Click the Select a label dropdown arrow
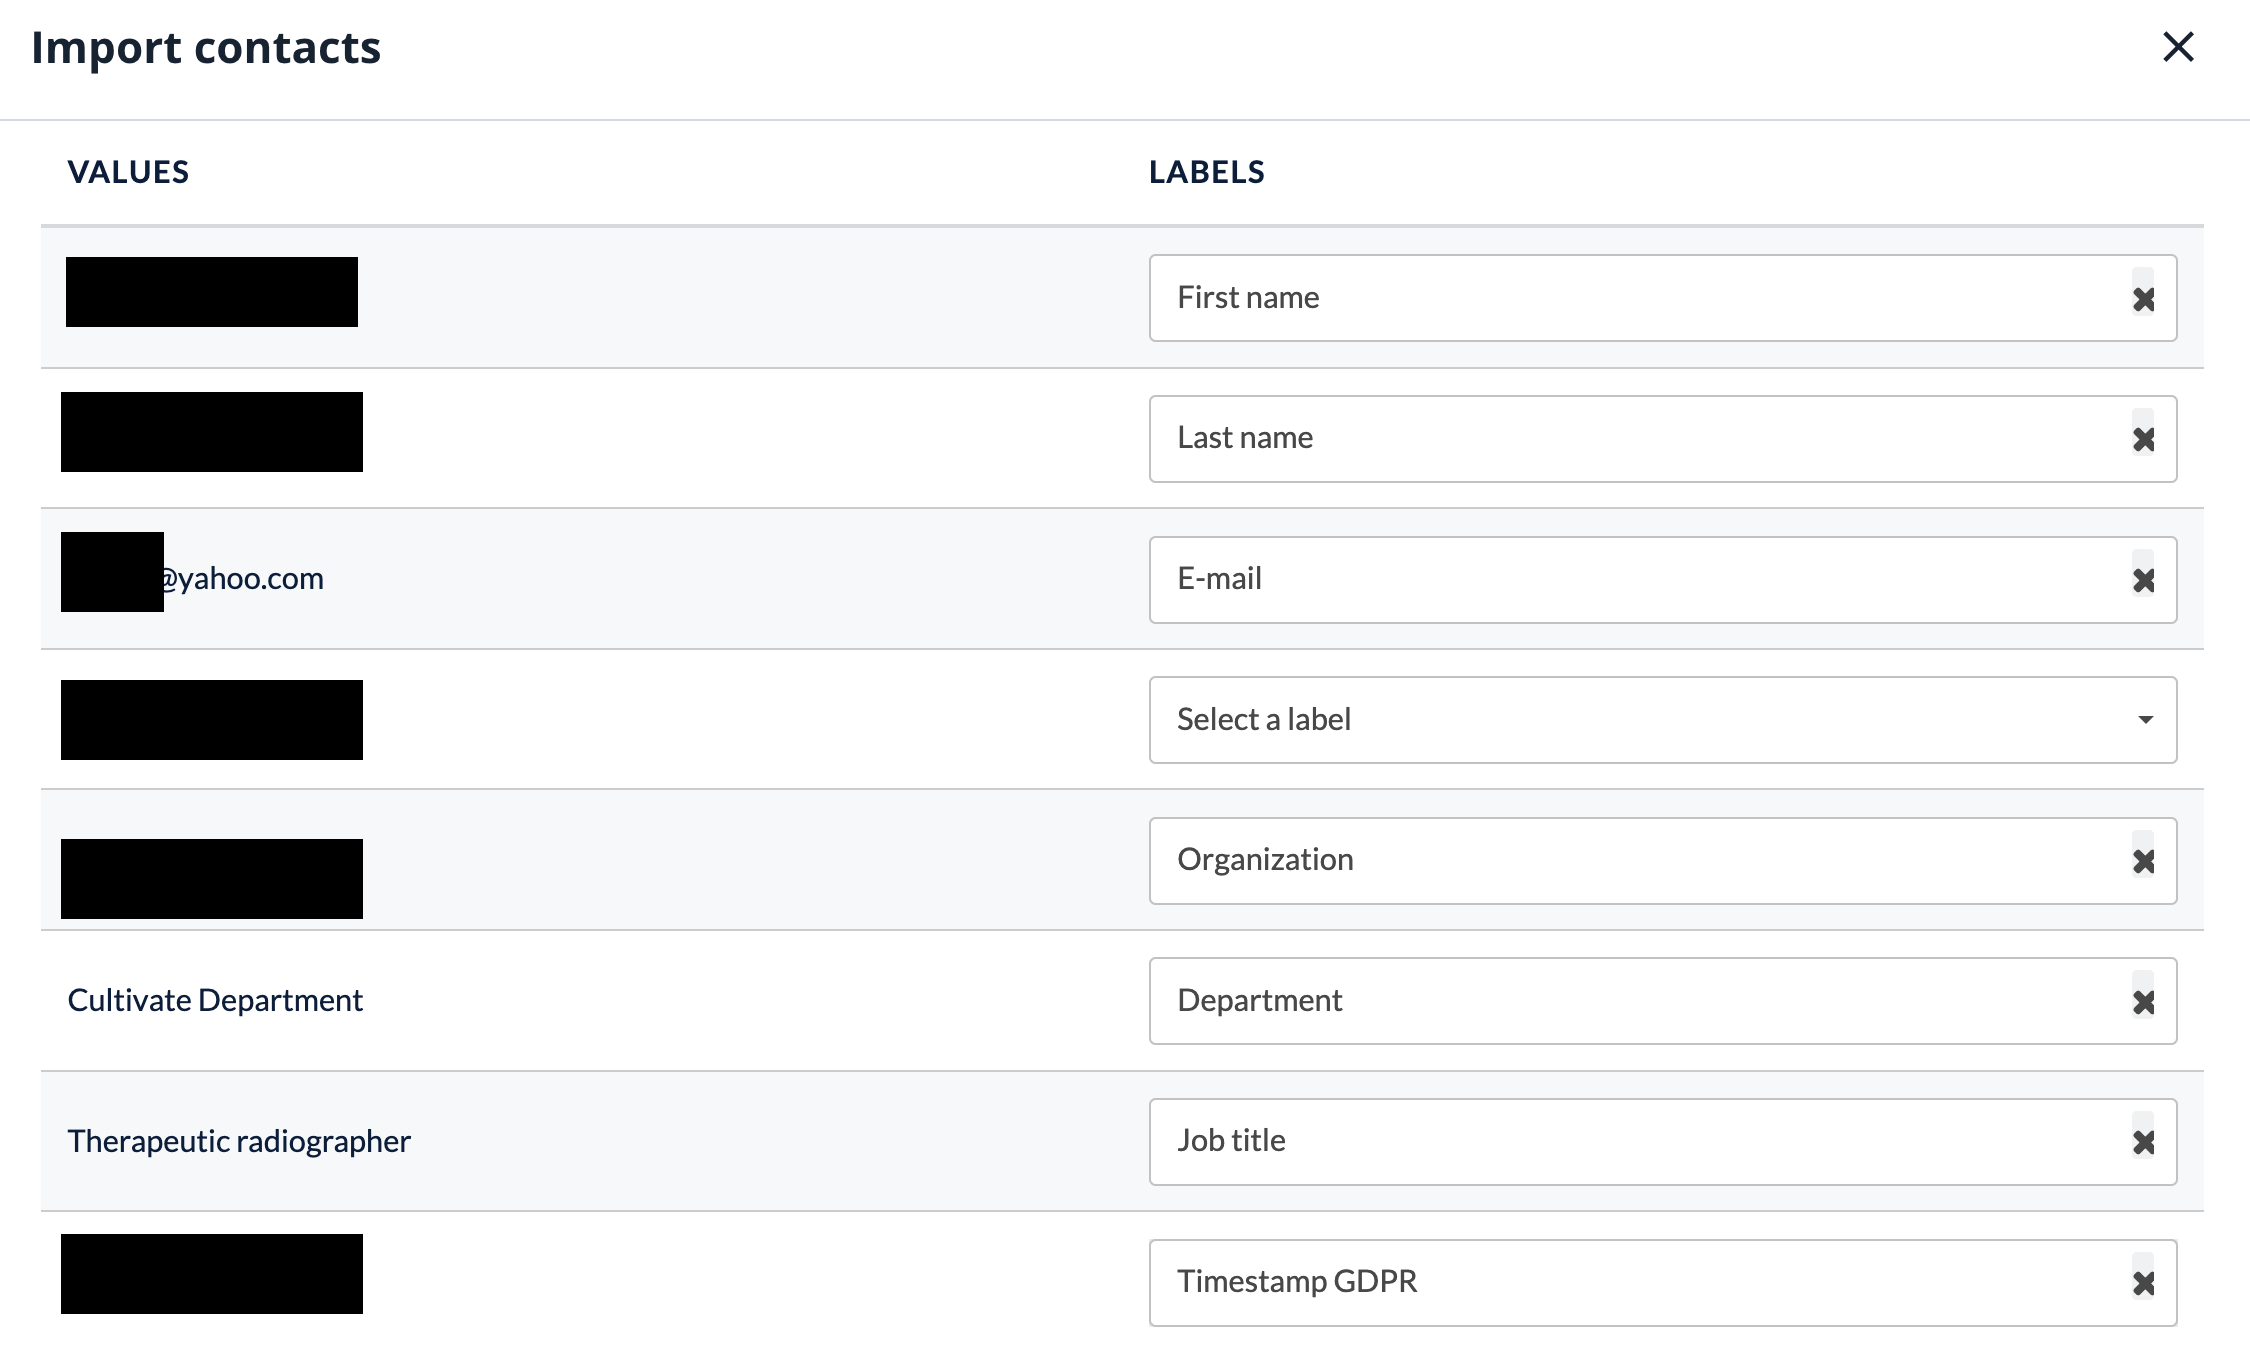The width and height of the screenshot is (2250, 1350). (2145, 720)
